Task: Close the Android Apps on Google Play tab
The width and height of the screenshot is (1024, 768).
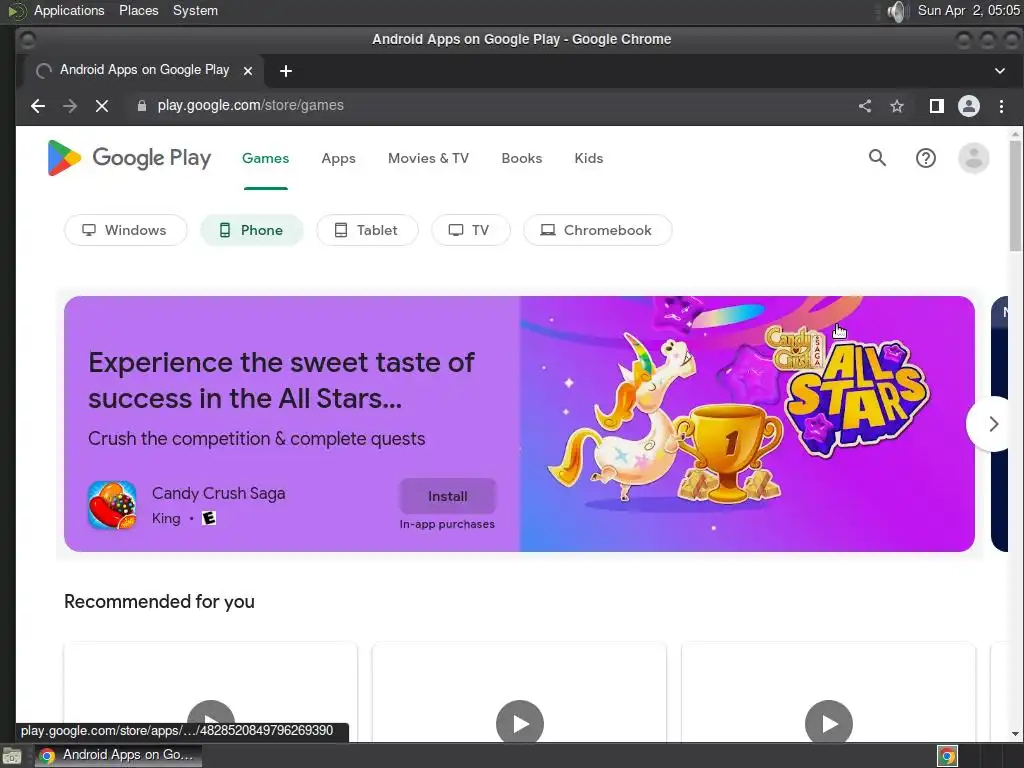Action: coord(248,71)
